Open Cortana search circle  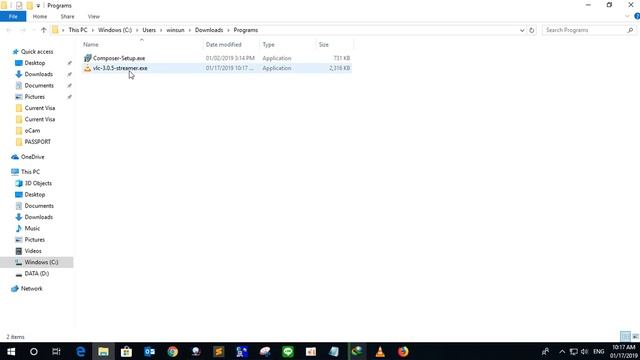(x=33, y=351)
